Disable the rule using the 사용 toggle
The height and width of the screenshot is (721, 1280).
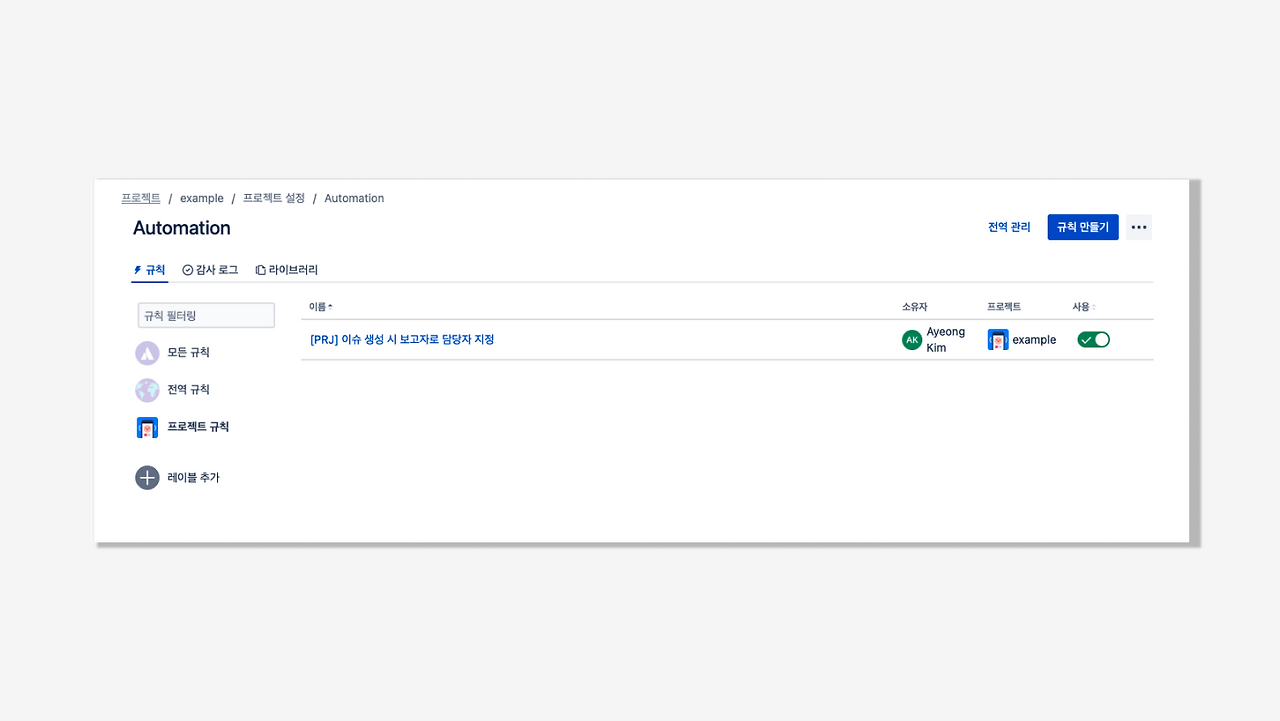pos(1093,340)
